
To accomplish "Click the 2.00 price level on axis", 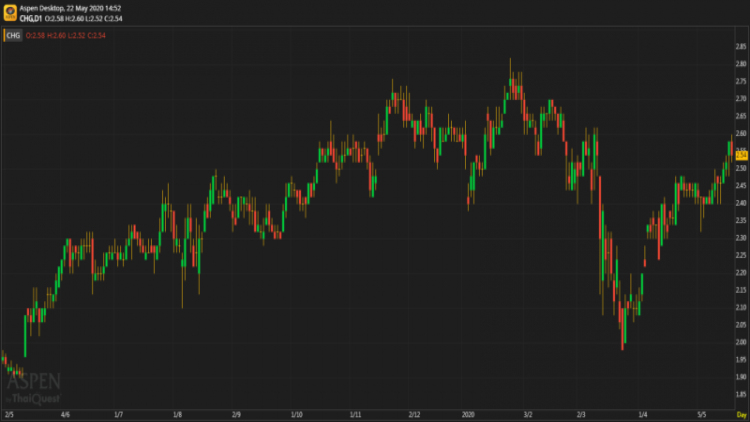I will 741,342.
